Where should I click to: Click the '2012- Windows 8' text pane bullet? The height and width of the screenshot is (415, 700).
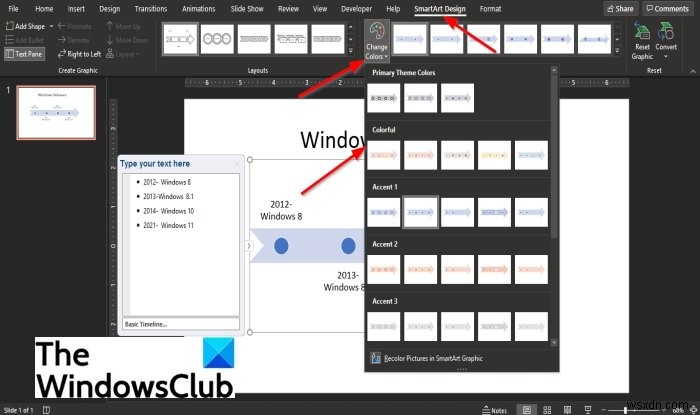coord(167,182)
